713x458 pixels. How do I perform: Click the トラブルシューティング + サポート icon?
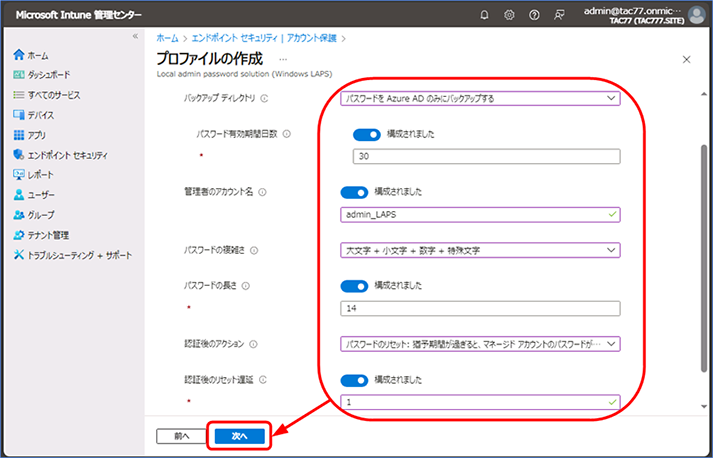tap(19, 255)
